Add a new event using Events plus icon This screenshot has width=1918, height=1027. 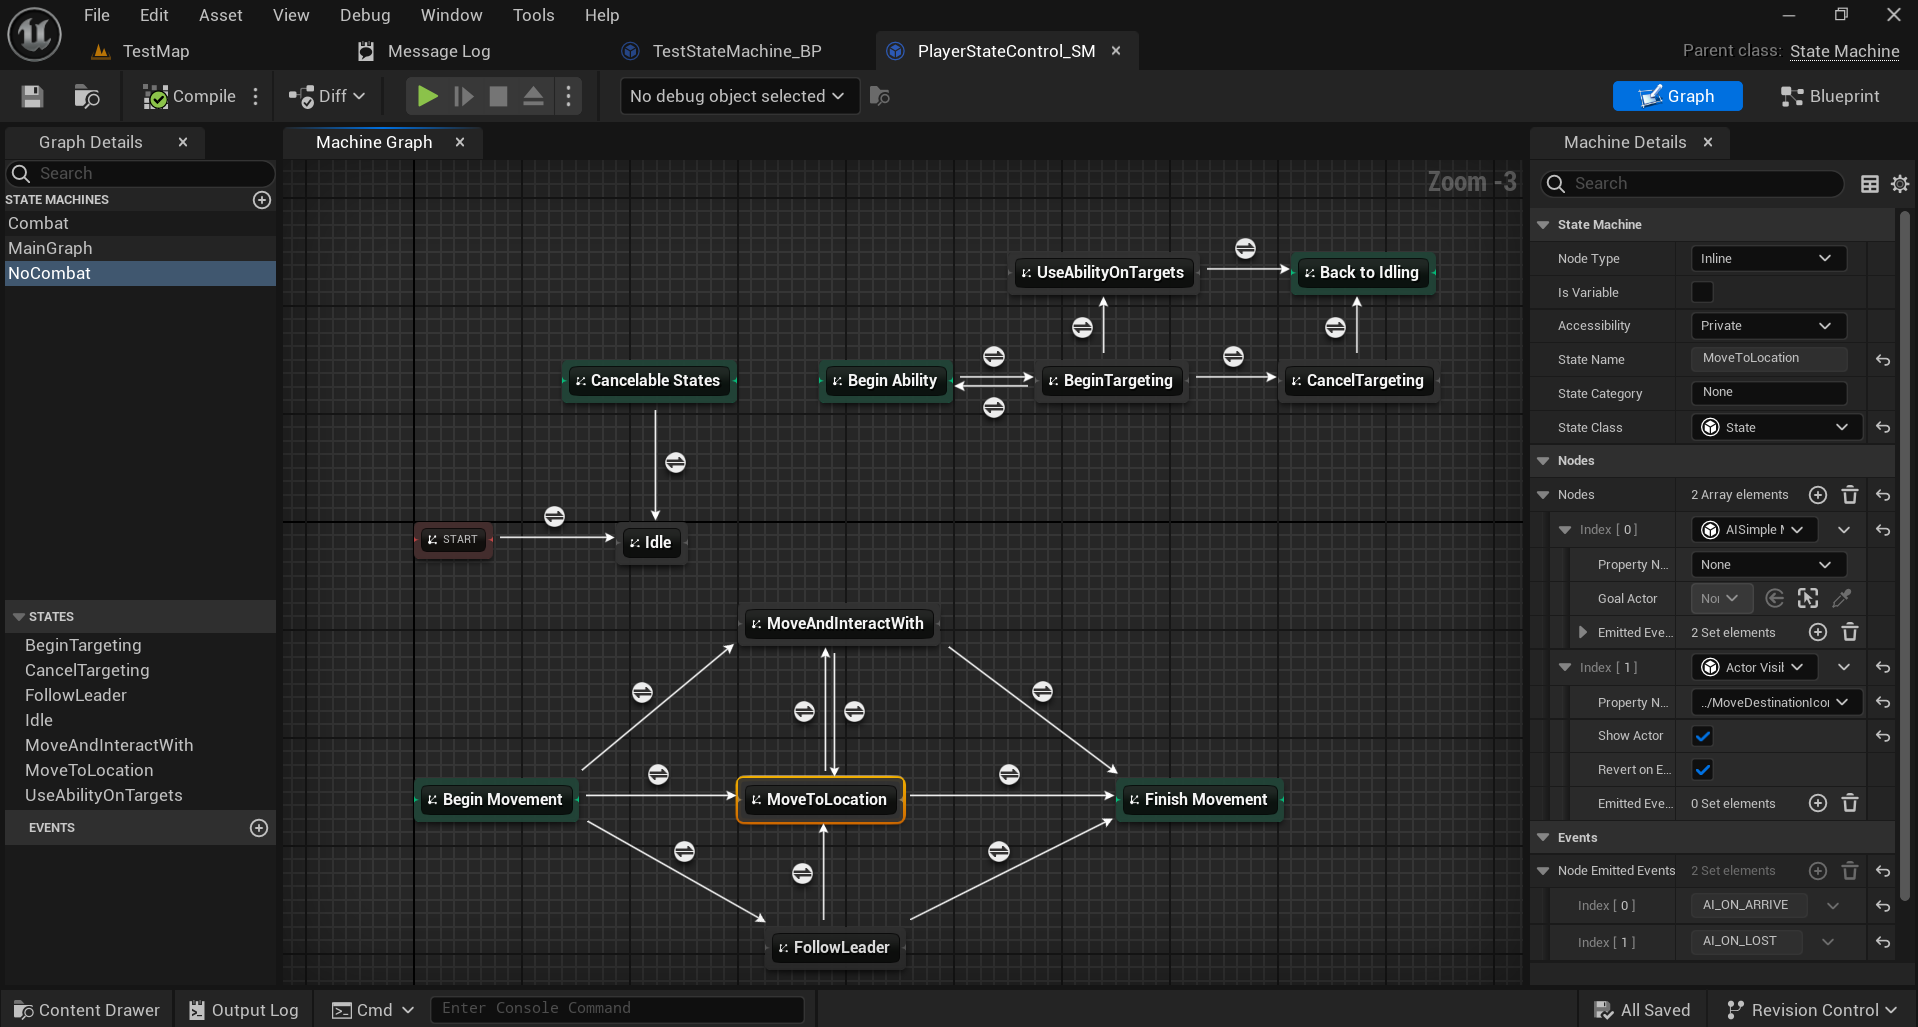pos(259,828)
